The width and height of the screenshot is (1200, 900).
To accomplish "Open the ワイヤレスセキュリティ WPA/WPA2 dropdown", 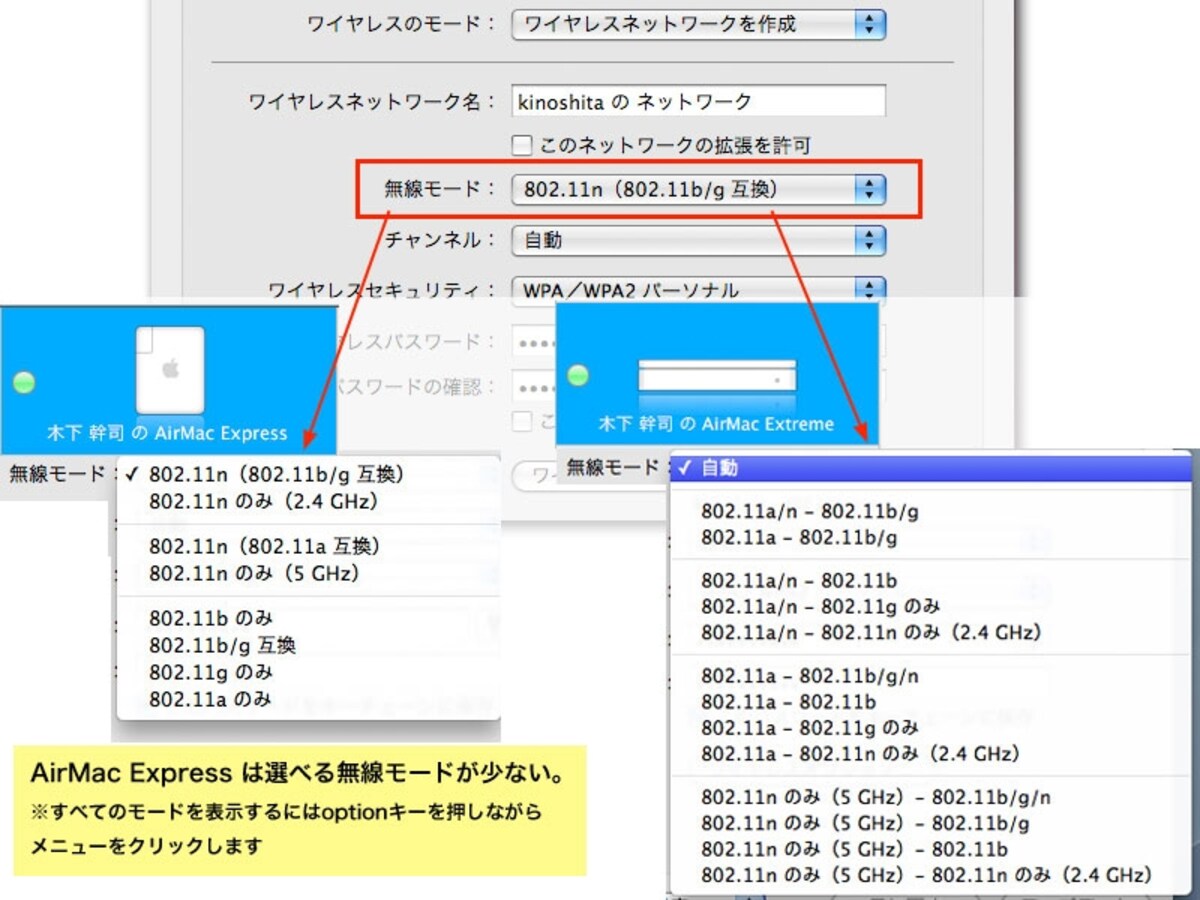I will pyautogui.click(x=698, y=290).
